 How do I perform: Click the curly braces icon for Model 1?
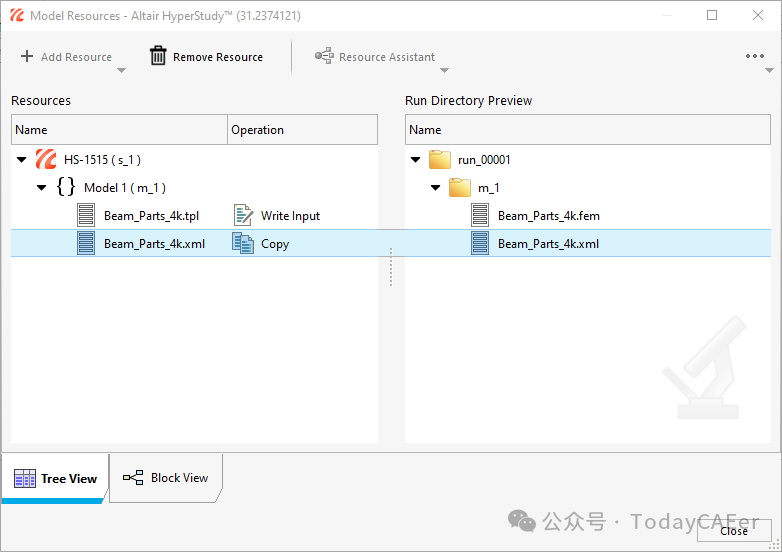pyautogui.click(x=66, y=187)
